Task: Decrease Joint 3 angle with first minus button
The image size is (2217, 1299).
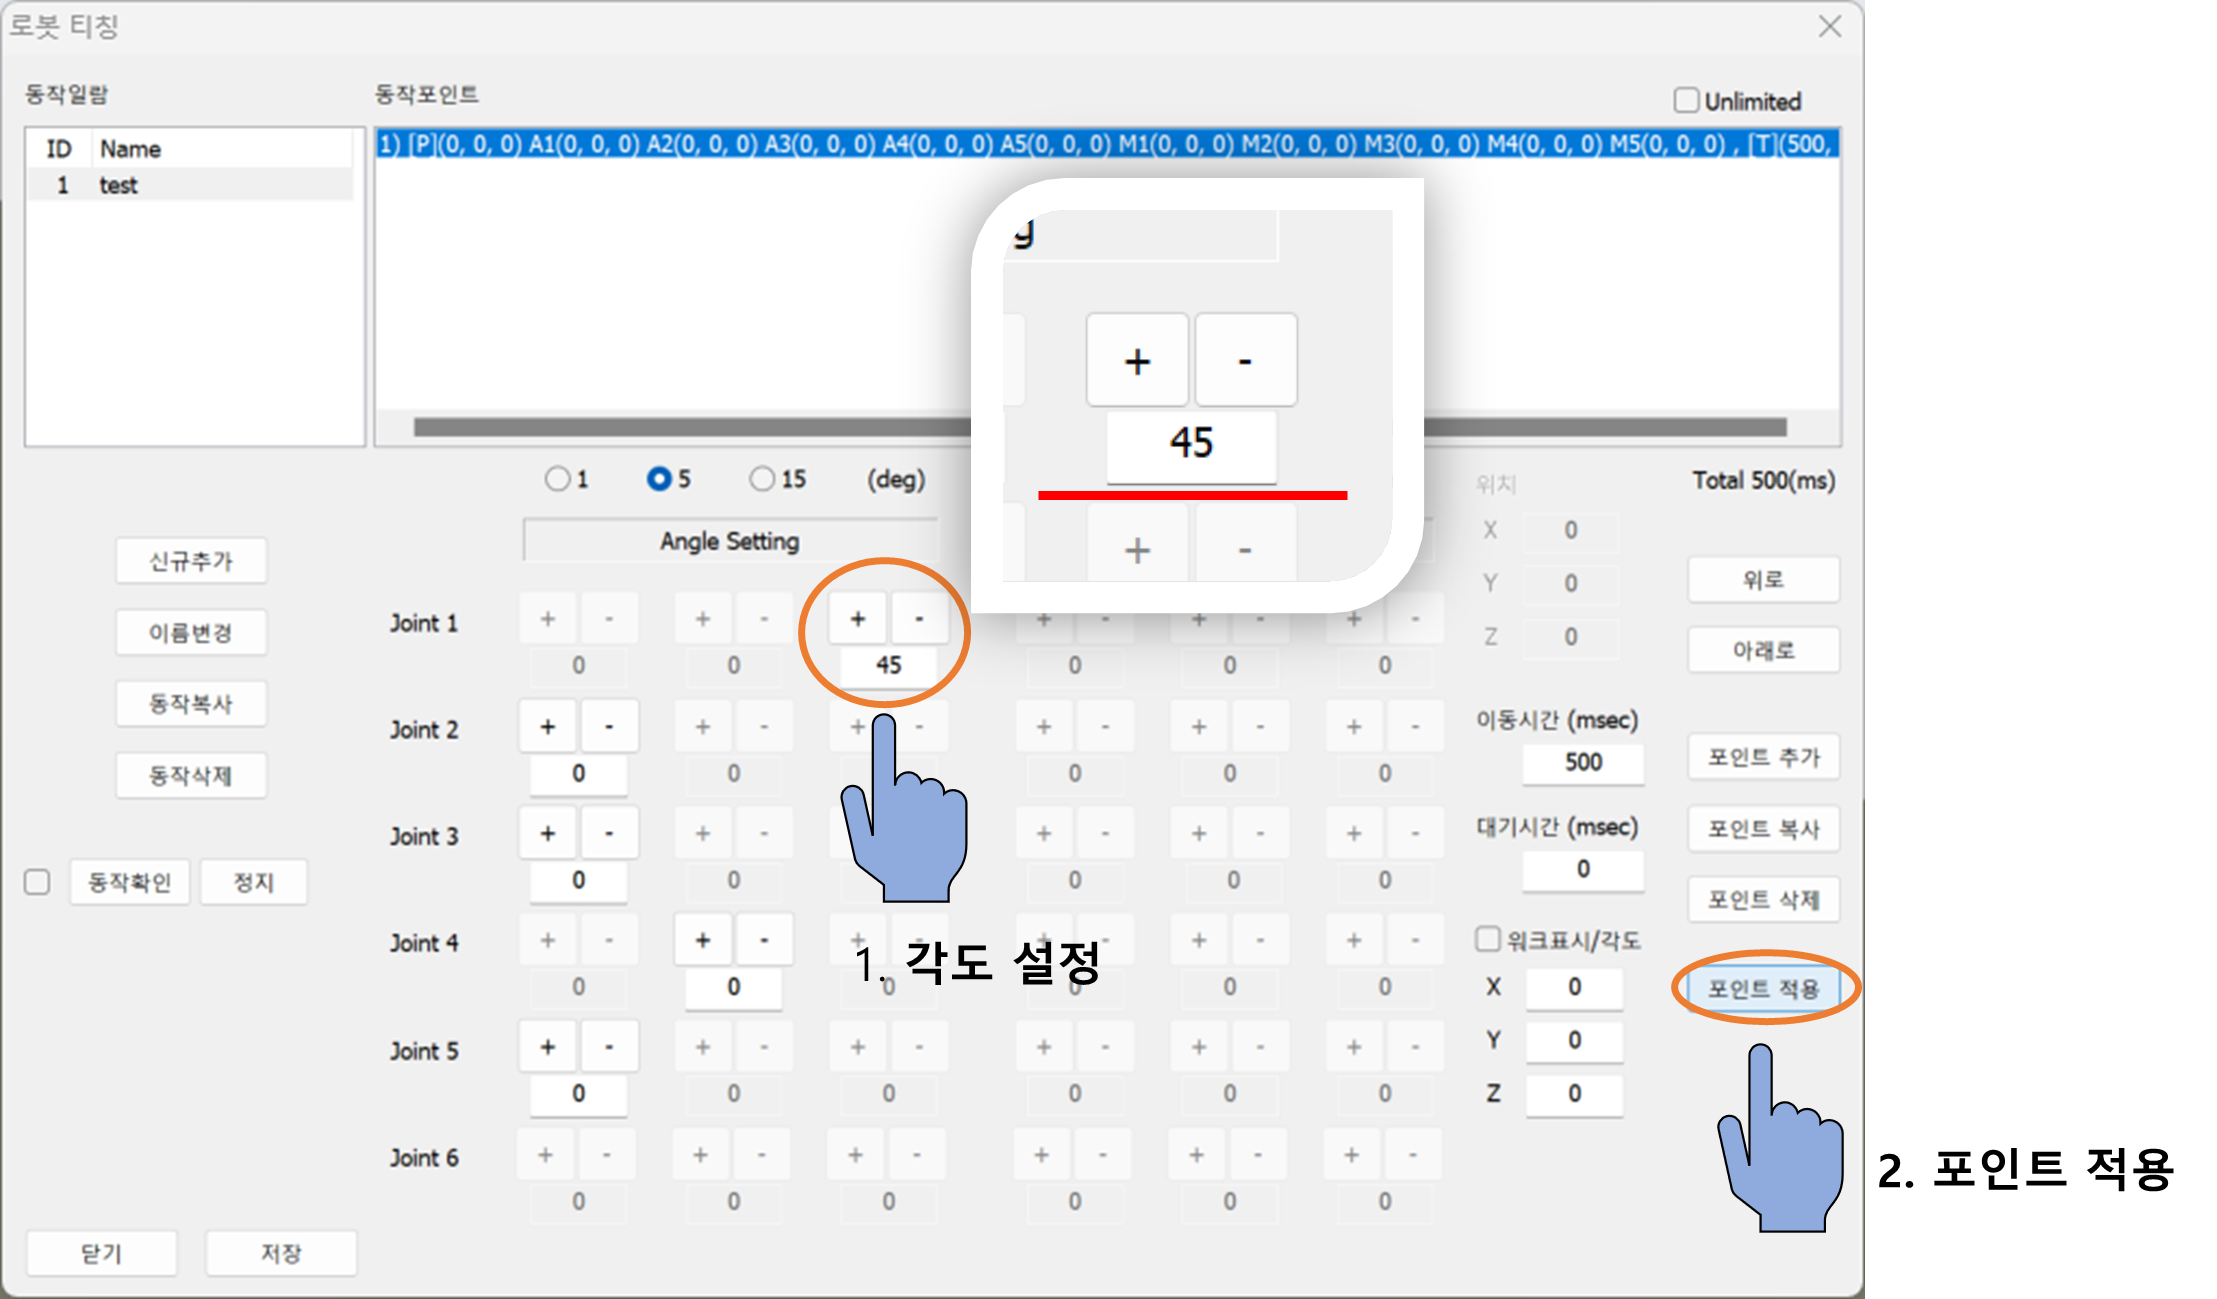Action: click(x=609, y=834)
